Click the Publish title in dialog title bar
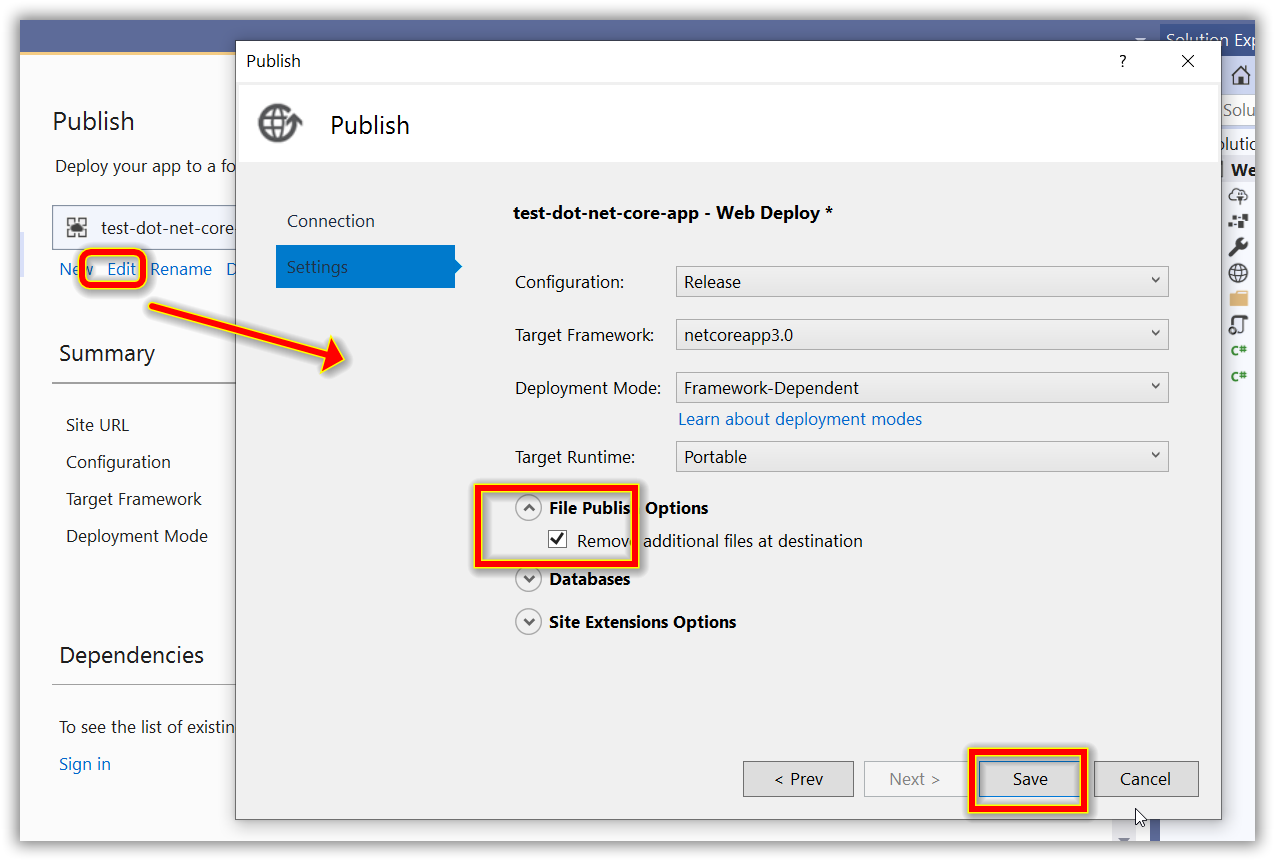1275x861 pixels. (273, 61)
